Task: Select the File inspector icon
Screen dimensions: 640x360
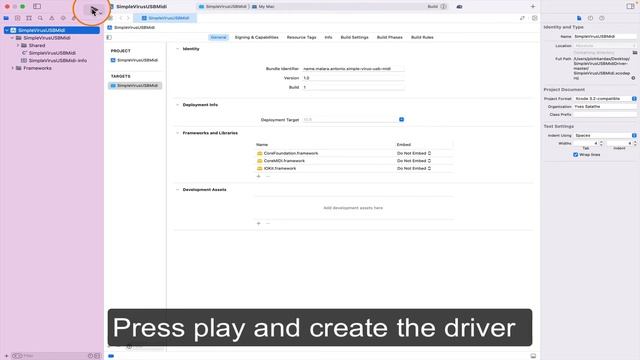Action: [x=579, y=18]
